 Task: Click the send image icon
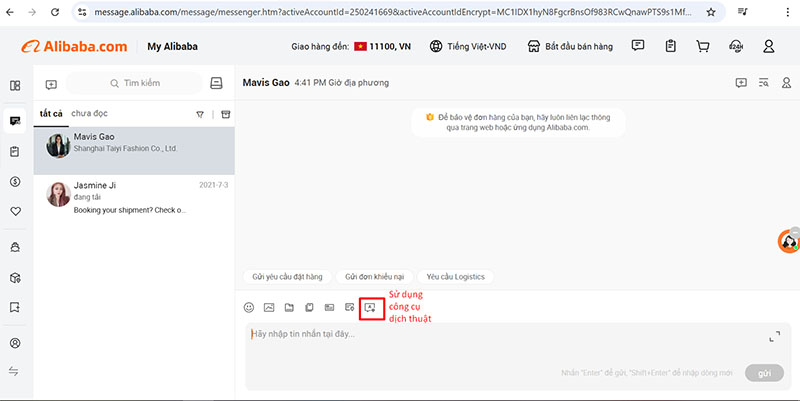click(269, 307)
